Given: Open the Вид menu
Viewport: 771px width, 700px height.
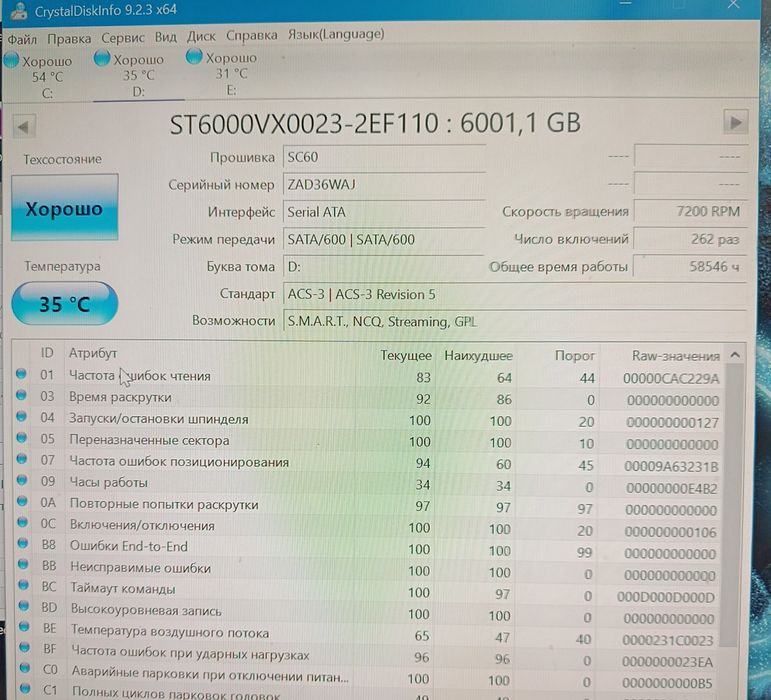Looking at the screenshot, I should point(165,37).
